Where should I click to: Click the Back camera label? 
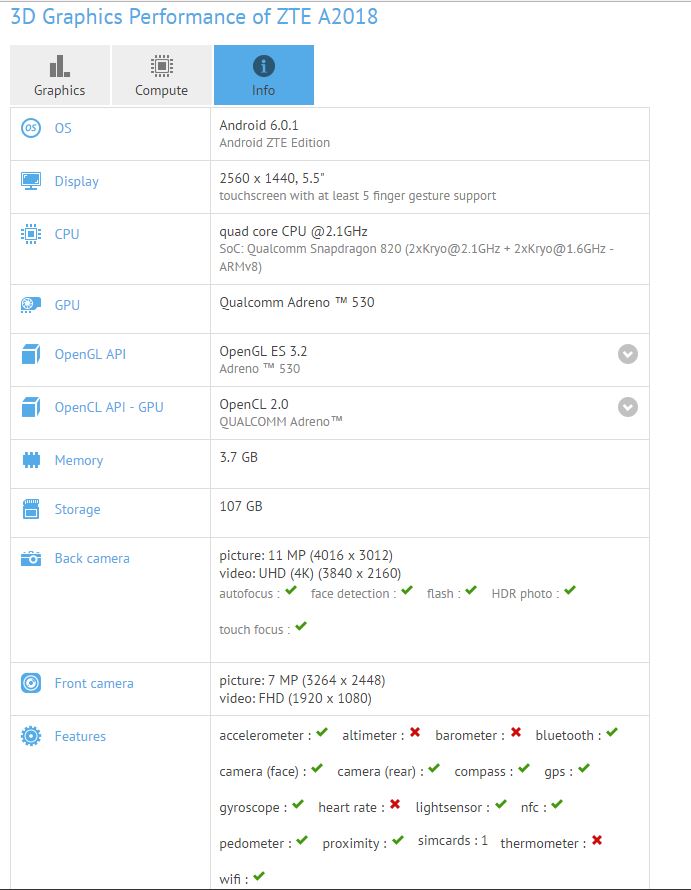click(x=92, y=559)
